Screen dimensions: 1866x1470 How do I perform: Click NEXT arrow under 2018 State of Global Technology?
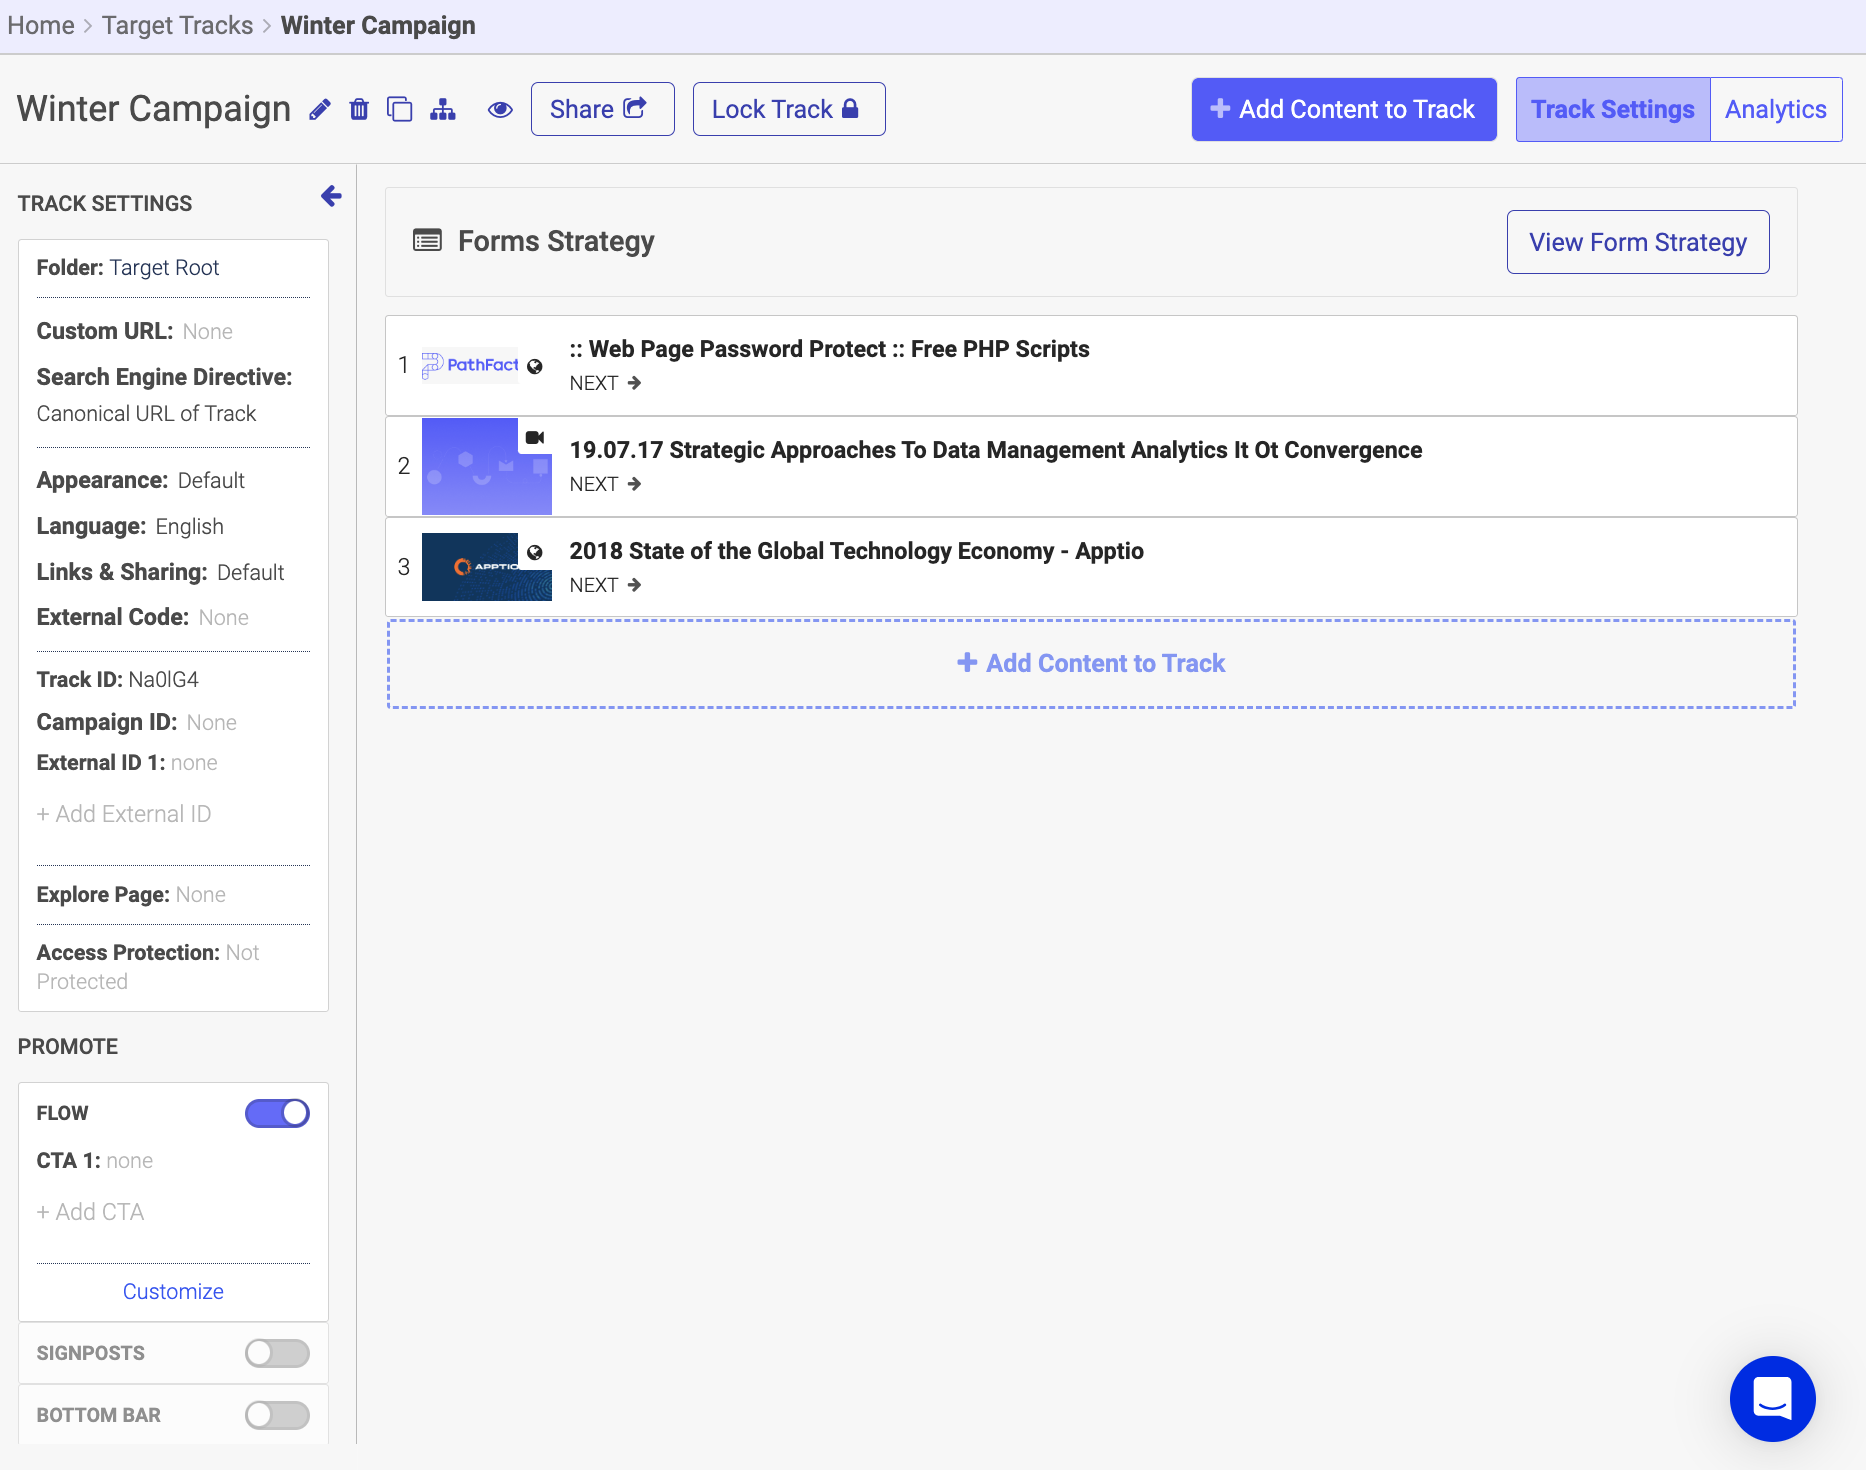605,585
